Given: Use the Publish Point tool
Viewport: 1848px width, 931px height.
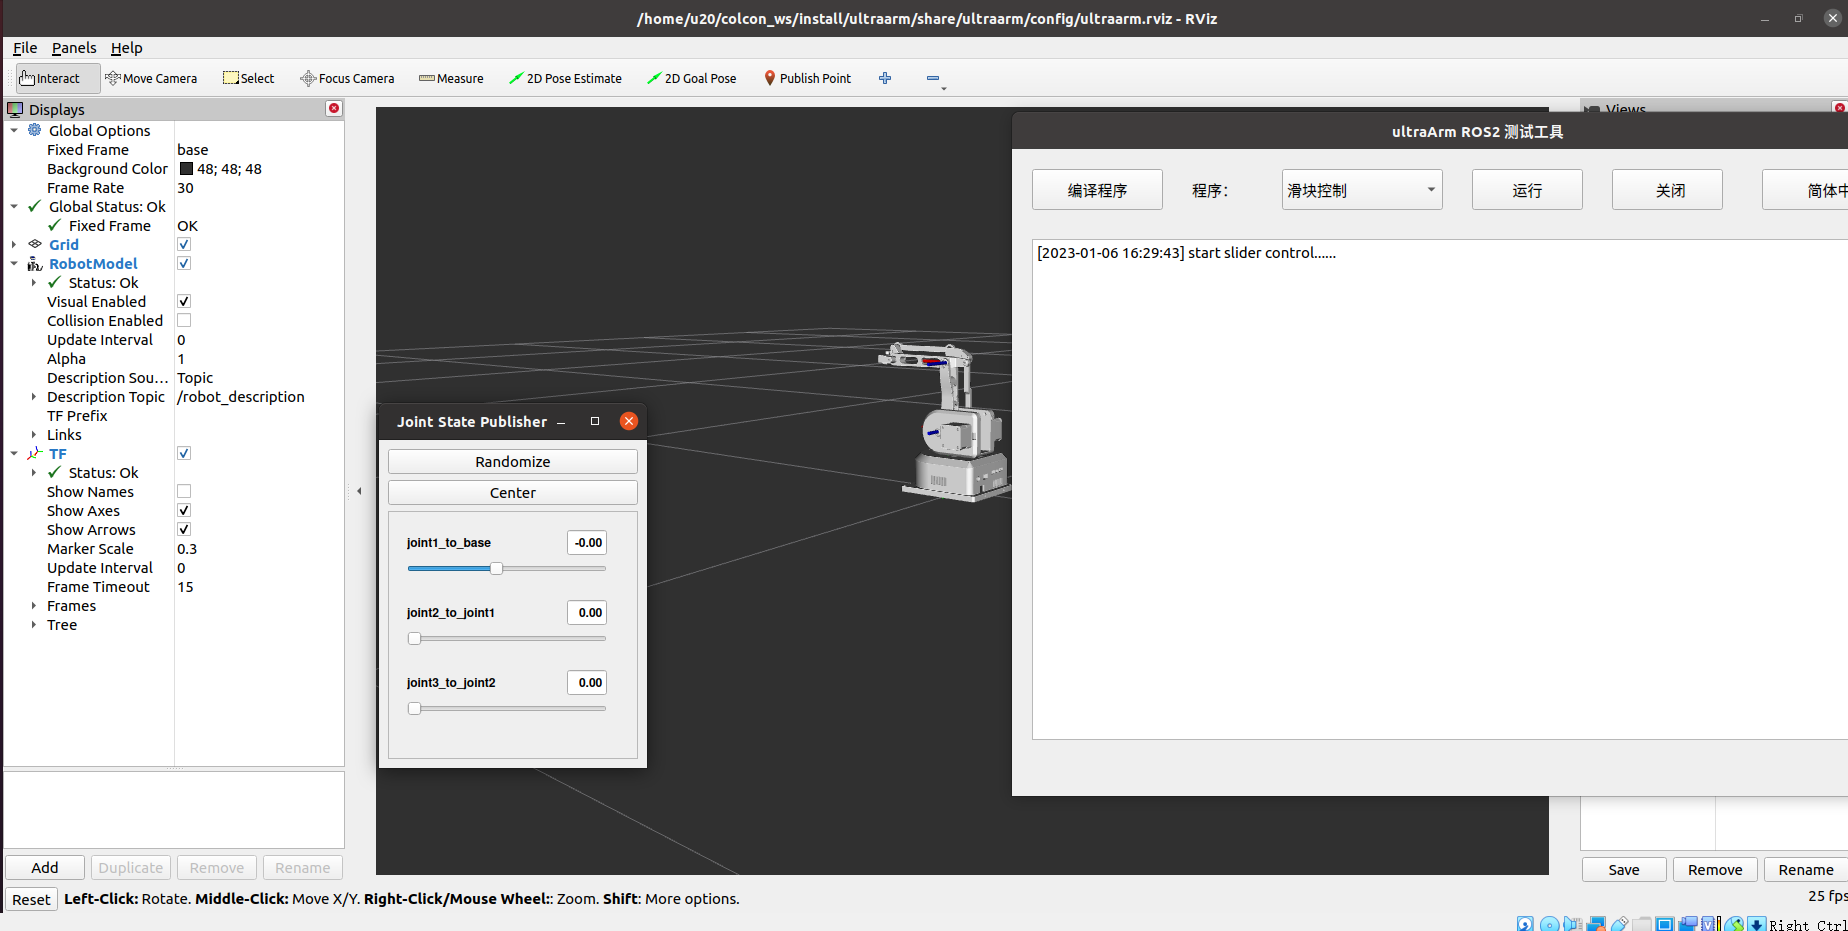Looking at the screenshot, I should click(x=807, y=78).
